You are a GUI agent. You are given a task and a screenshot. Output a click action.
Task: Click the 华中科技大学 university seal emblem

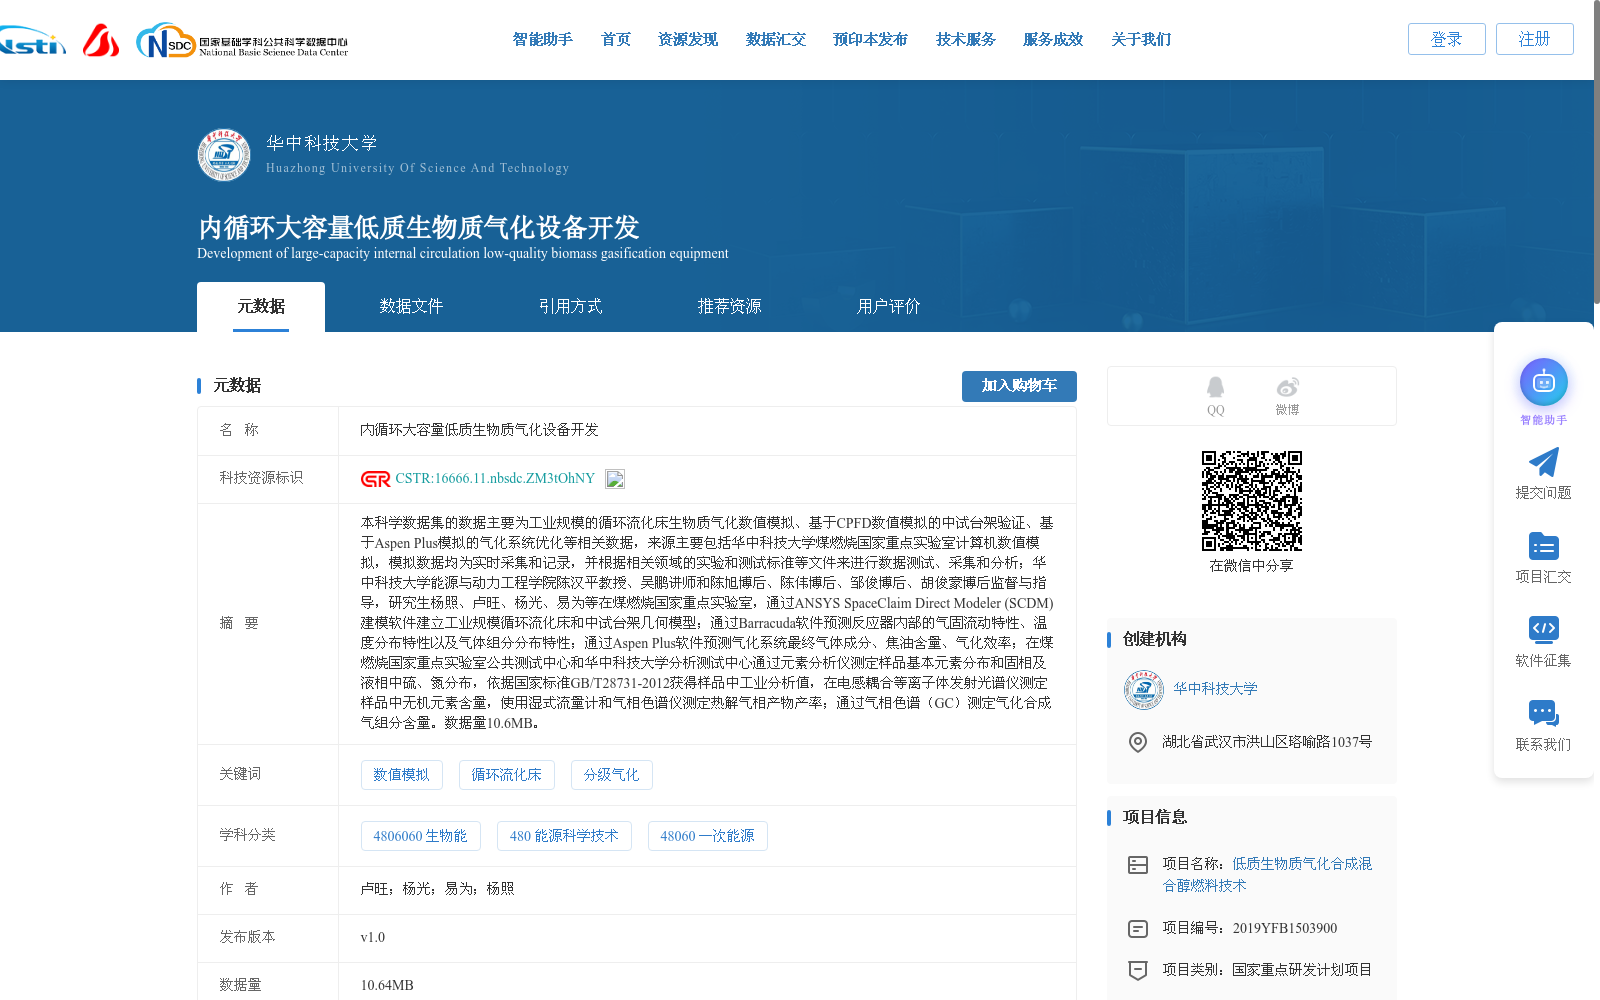pos(224,155)
